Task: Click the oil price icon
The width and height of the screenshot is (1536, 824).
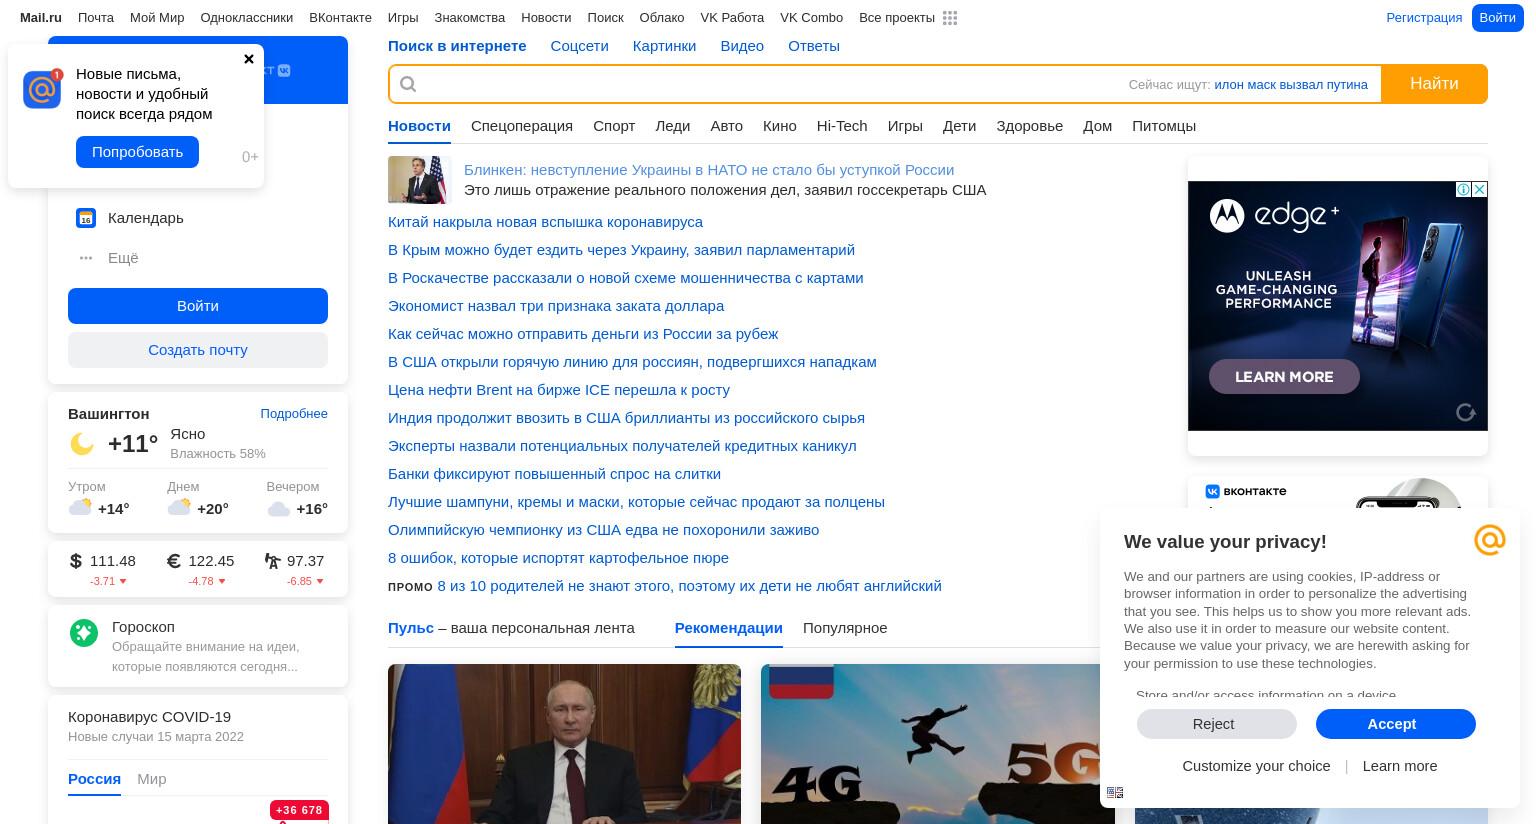Action: [x=272, y=561]
